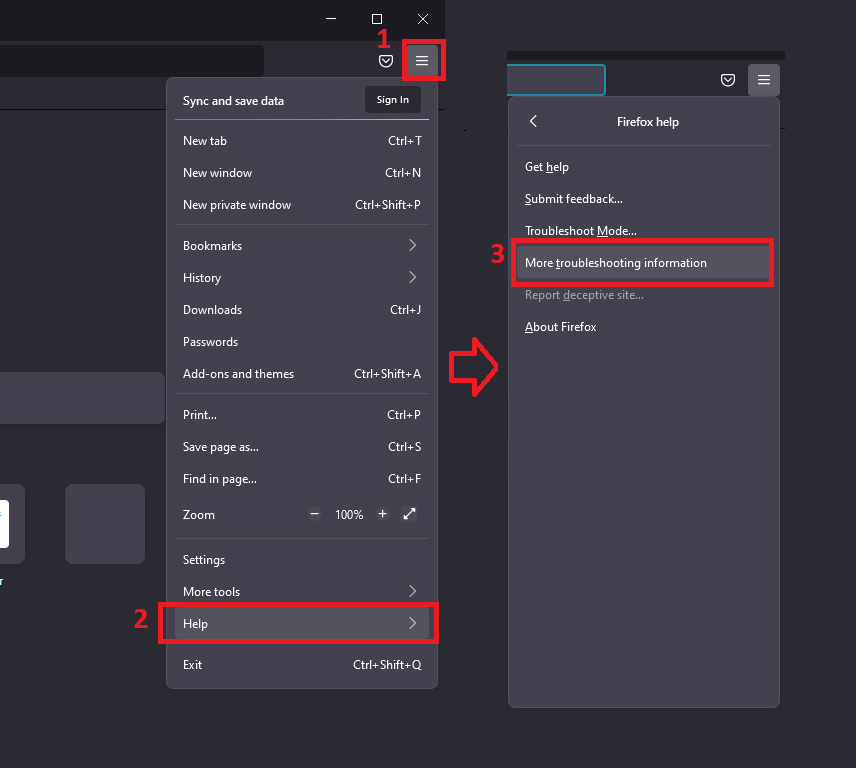Image resolution: width=856 pixels, height=768 pixels.
Task: Open Add-ons and themes
Action: [302, 374]
